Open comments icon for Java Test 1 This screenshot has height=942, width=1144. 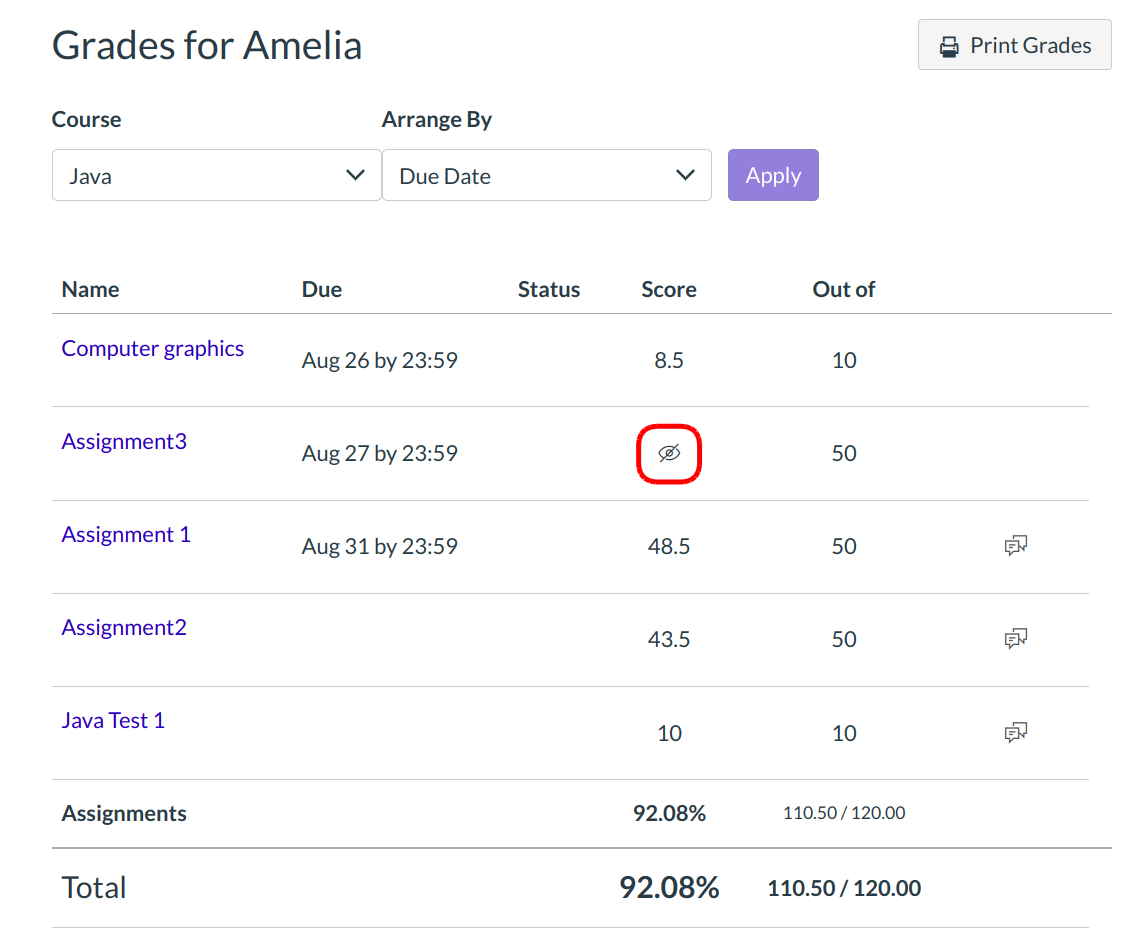[x=1016, y=733]
